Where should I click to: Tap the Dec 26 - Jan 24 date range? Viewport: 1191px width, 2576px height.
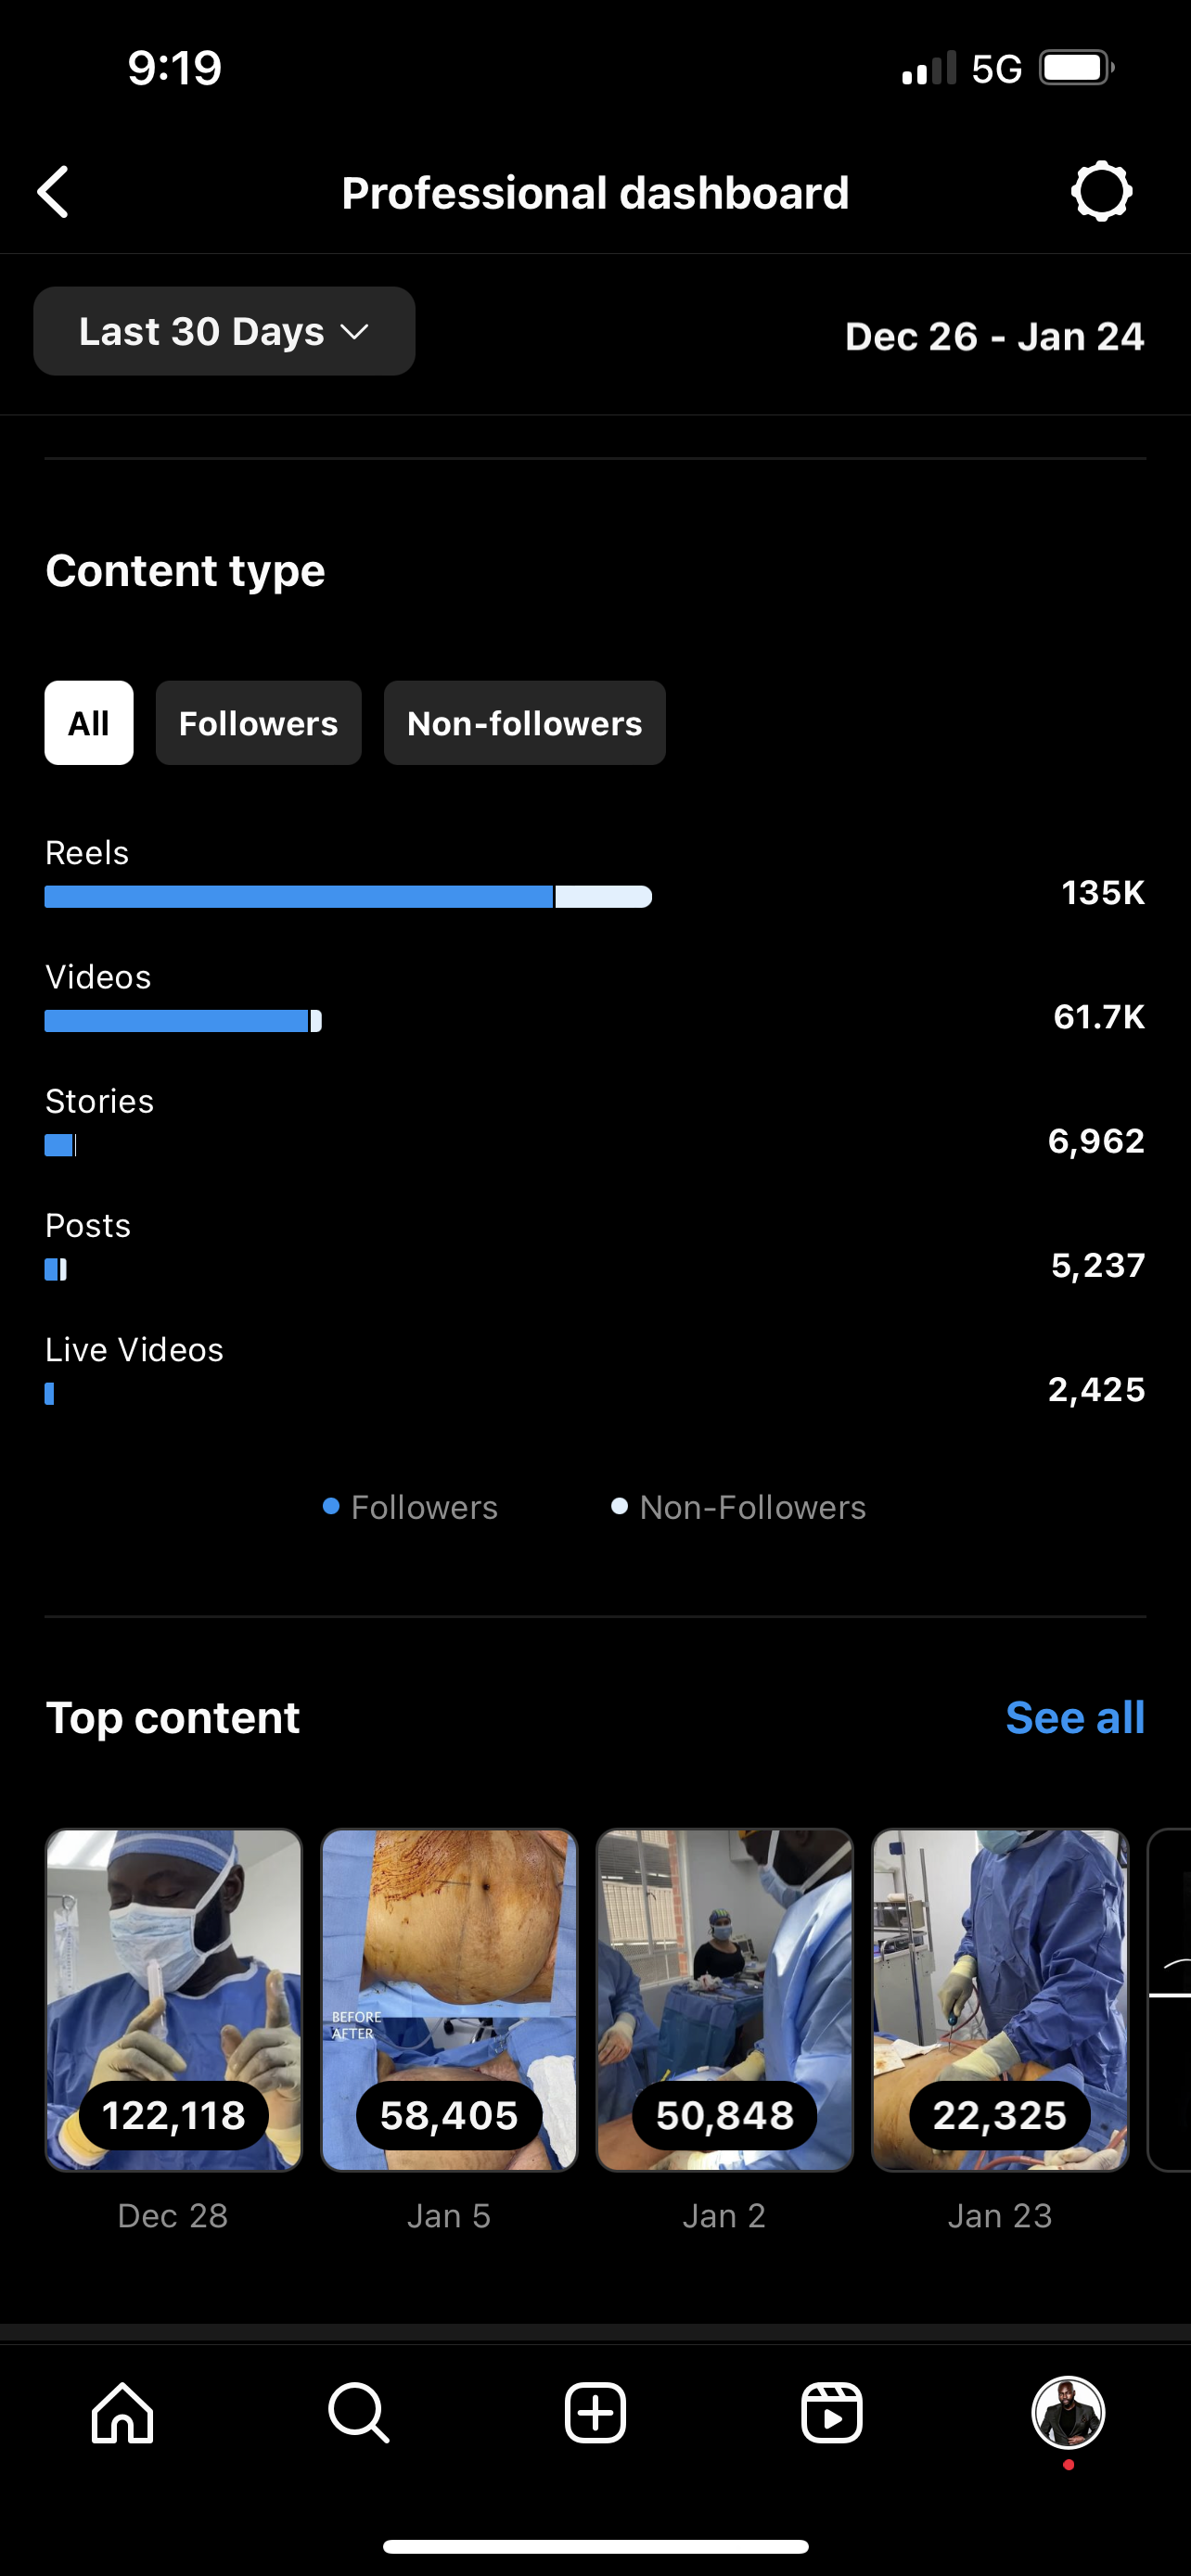[x=994, y=337]
